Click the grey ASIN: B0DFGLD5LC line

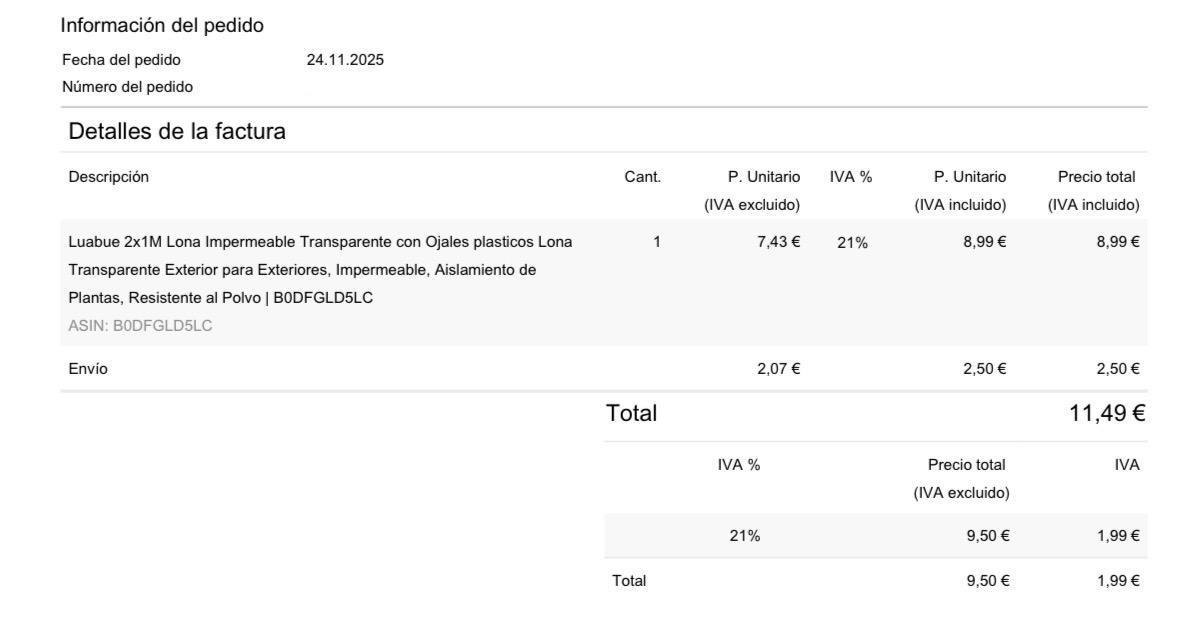coord(140,325)
